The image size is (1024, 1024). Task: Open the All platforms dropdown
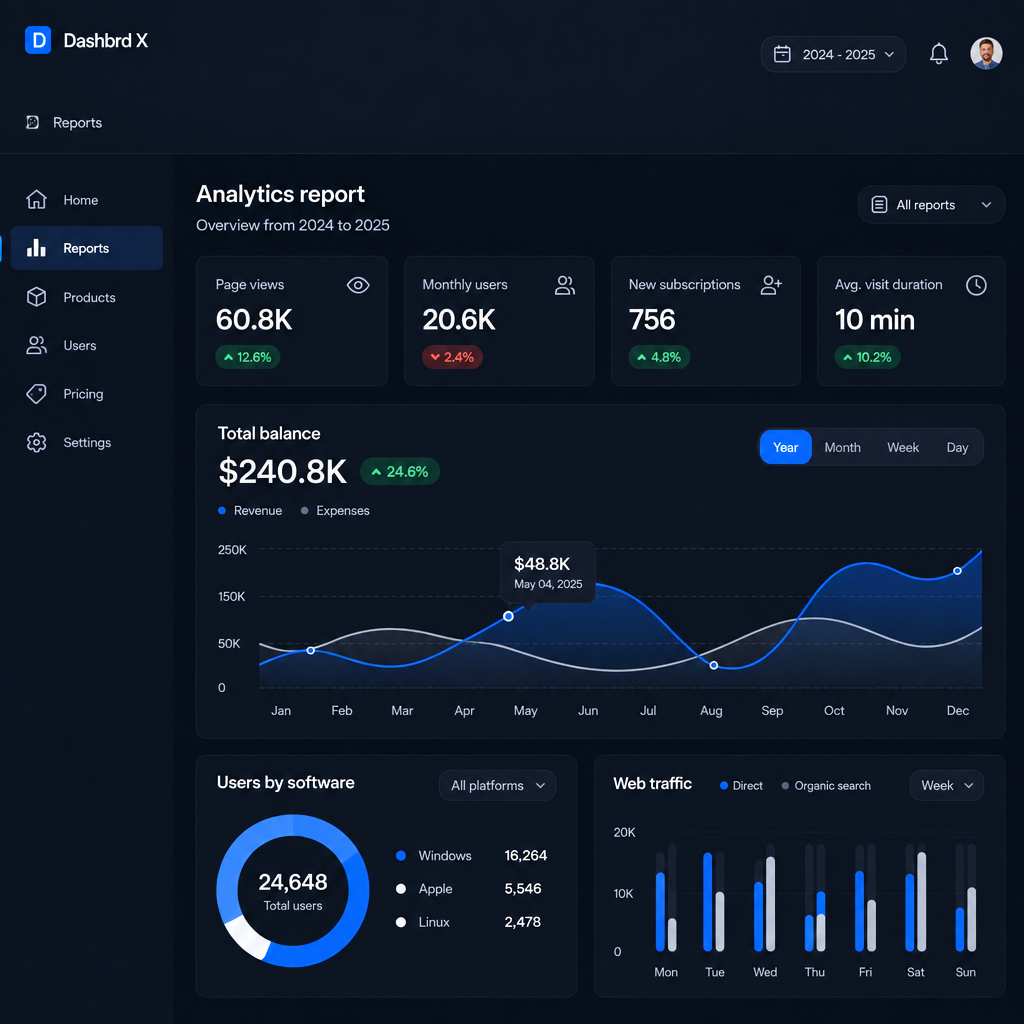[x=498, y=785]
